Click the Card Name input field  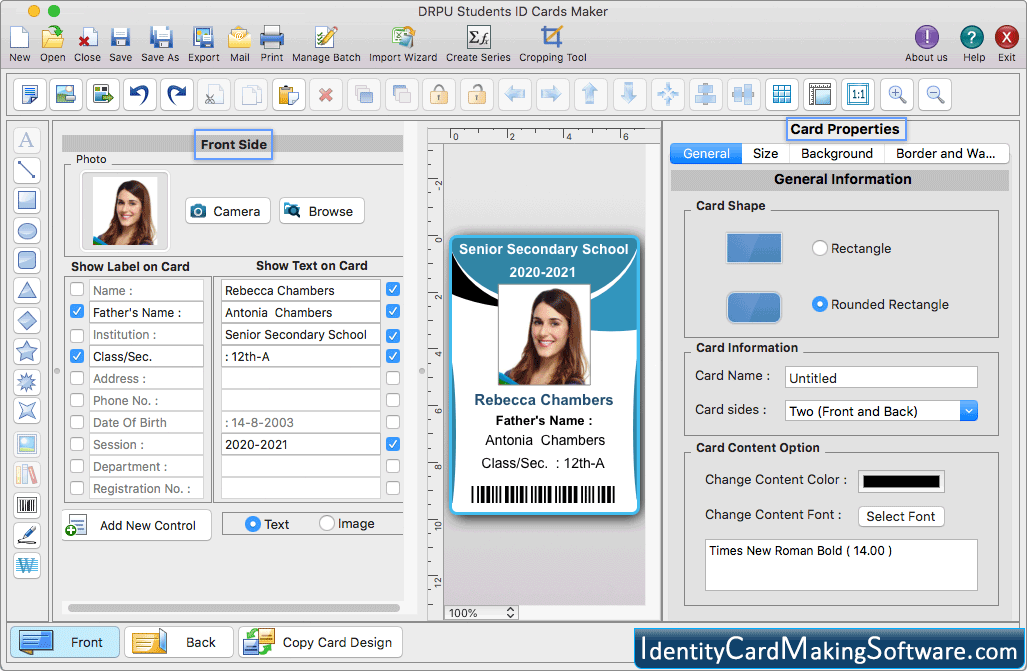(x=881, y=377)
